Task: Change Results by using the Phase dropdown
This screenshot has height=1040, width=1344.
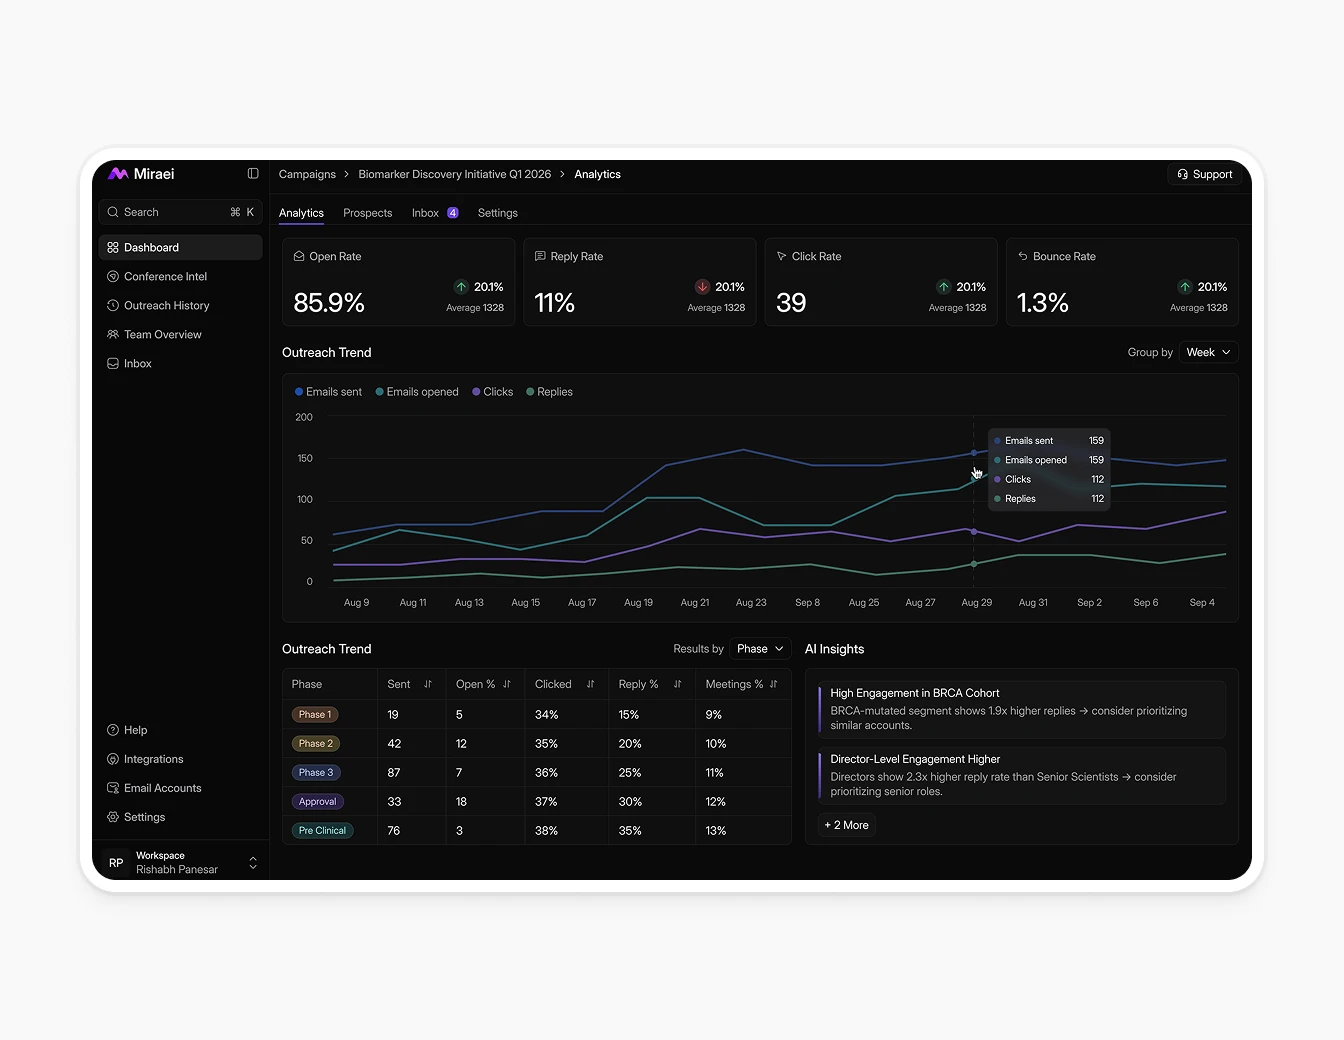Action: tap(759, 648)
